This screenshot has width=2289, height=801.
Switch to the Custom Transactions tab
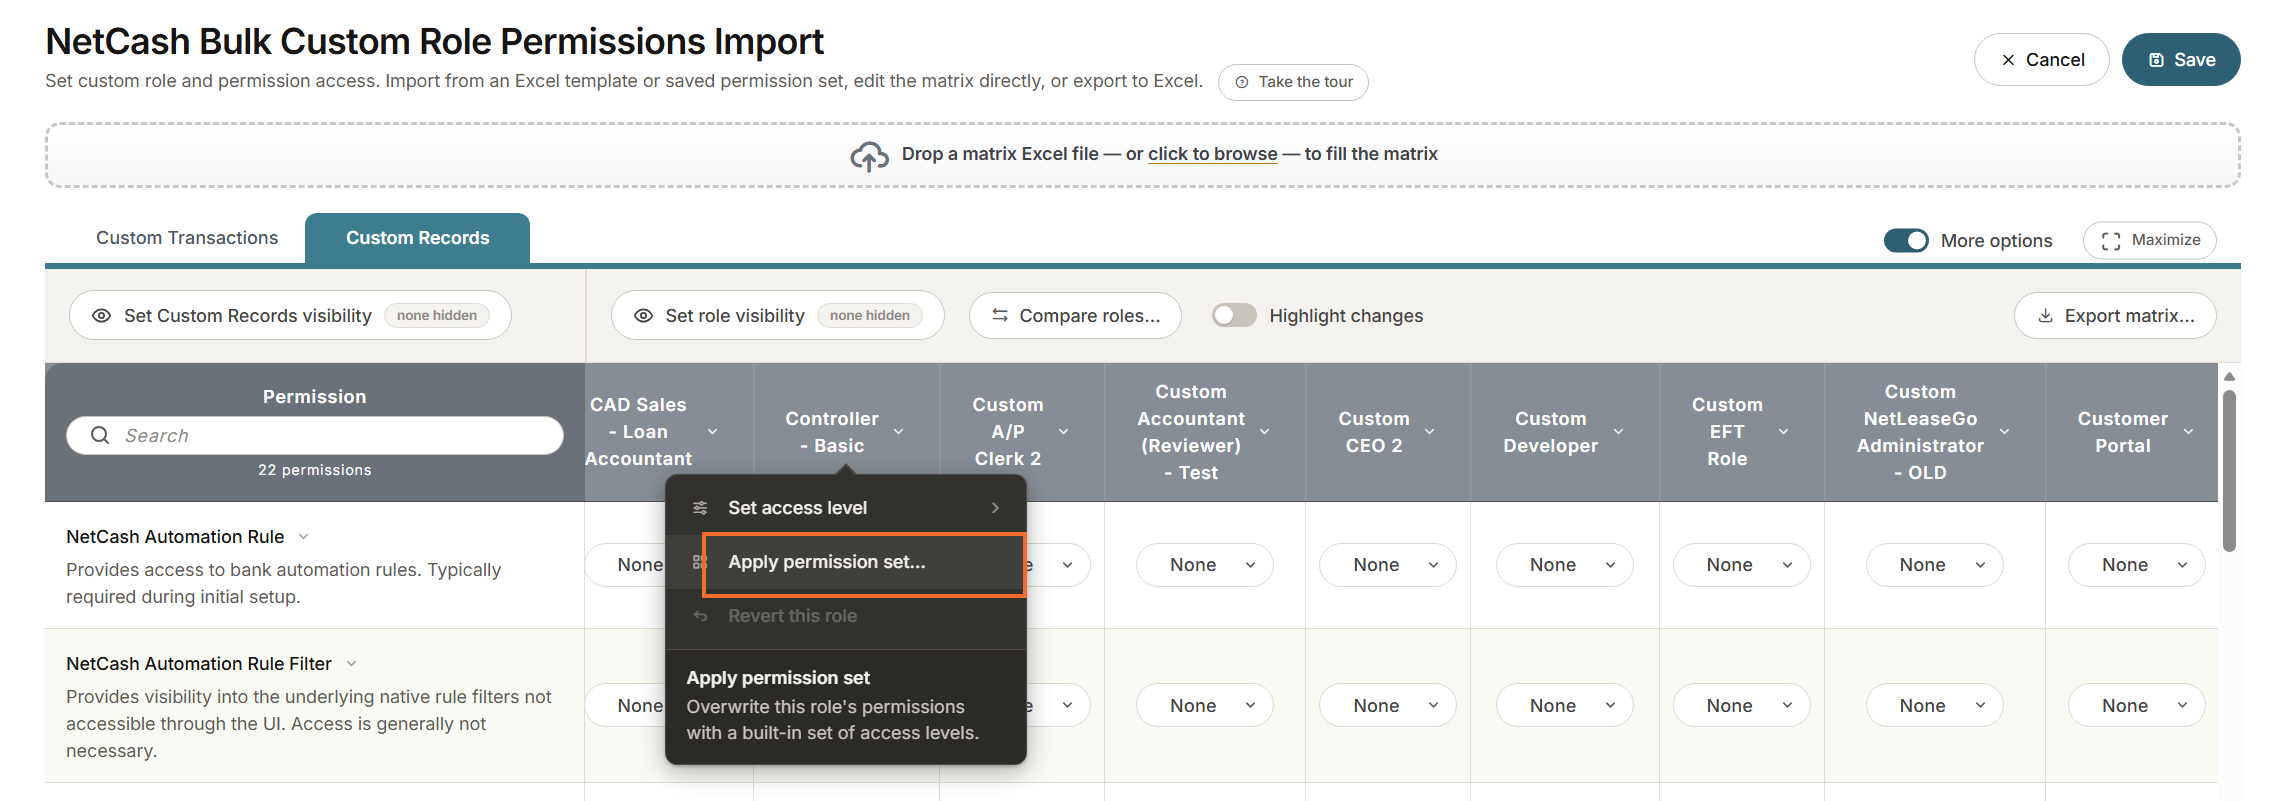click(x=187, y=238)
